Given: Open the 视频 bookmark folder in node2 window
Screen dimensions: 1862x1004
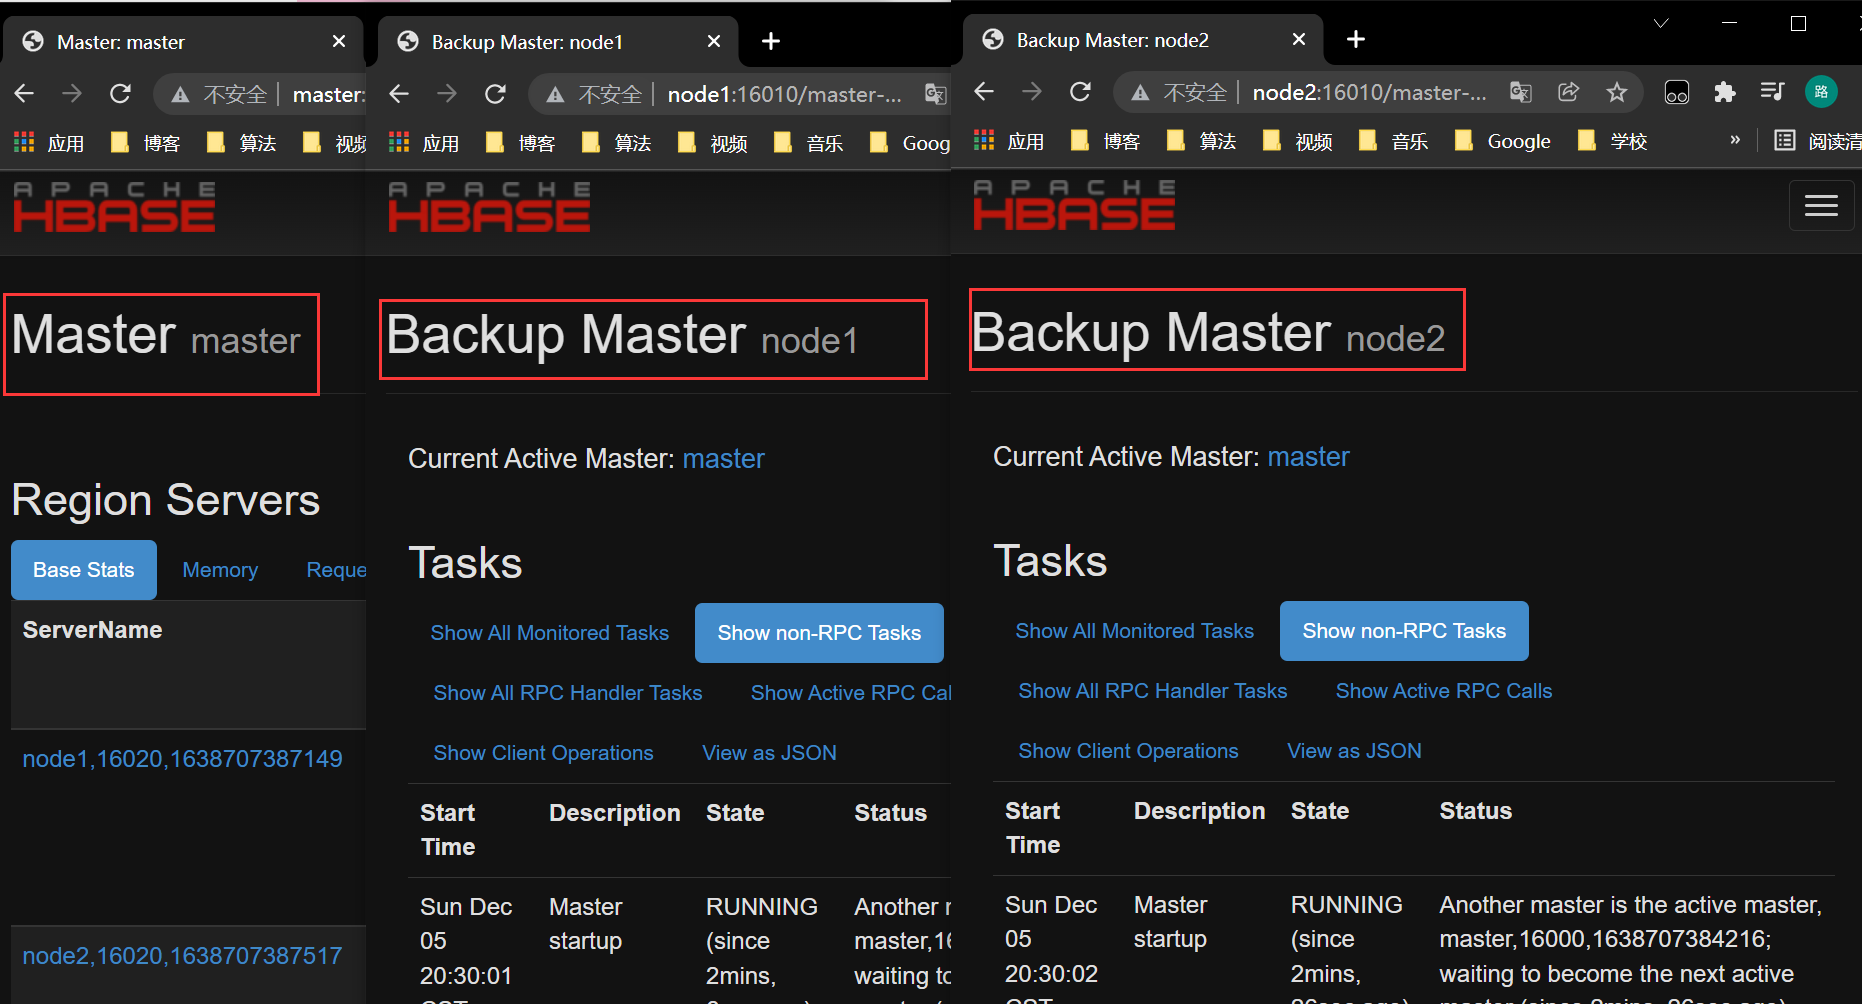Looking at the screenshot, I should click(x=1298, y=141).
